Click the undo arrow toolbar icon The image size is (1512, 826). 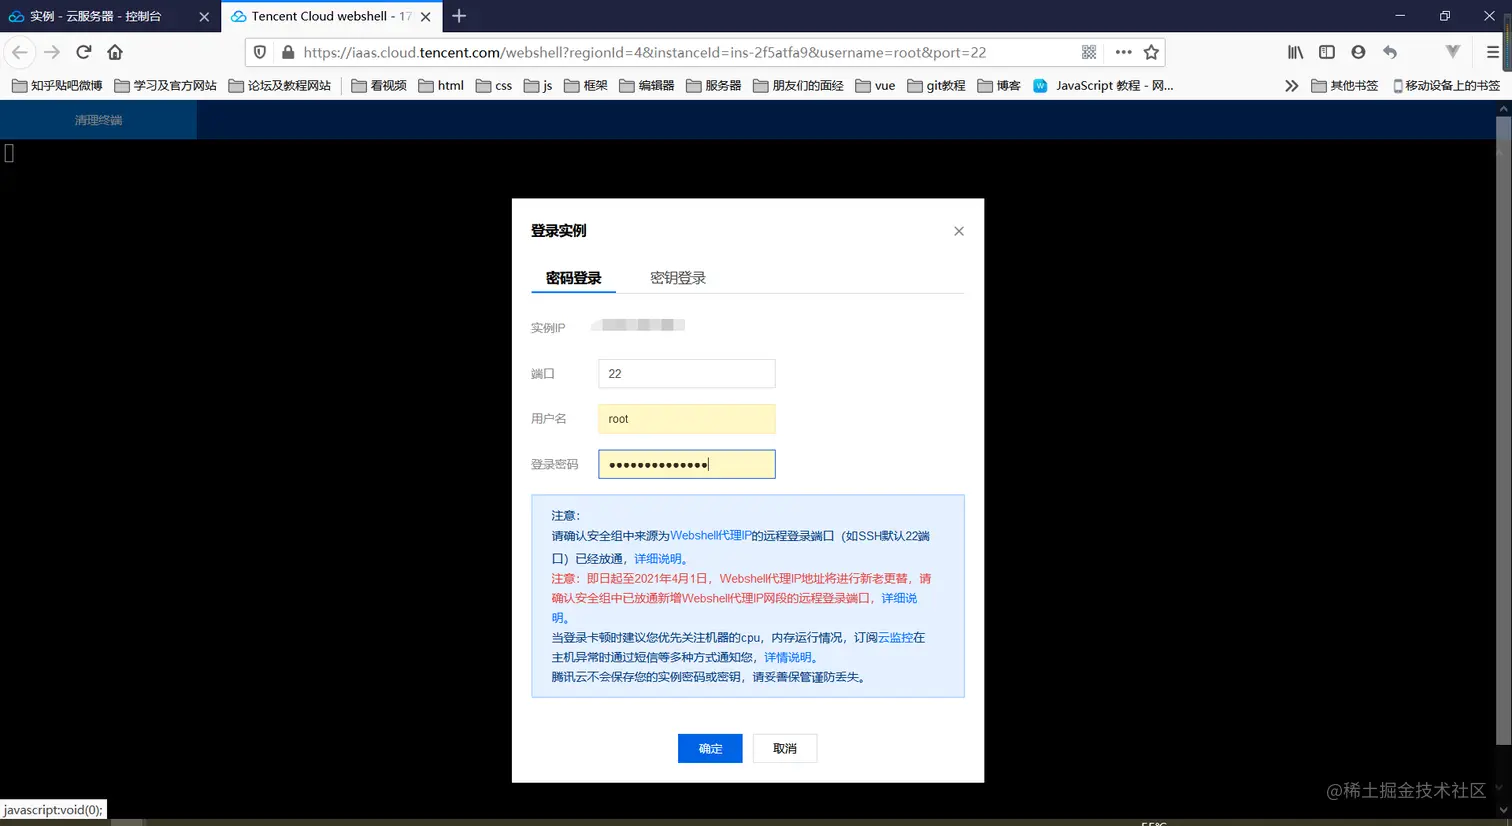pyautogui.click(x=1390, y=52)
